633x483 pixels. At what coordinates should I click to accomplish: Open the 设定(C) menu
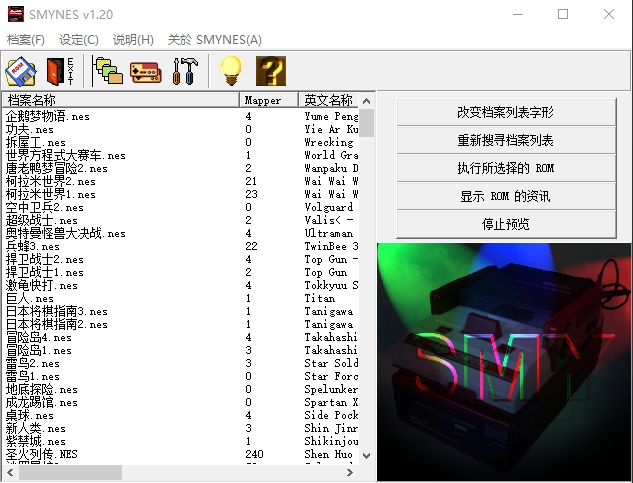(x=79, y=40)
